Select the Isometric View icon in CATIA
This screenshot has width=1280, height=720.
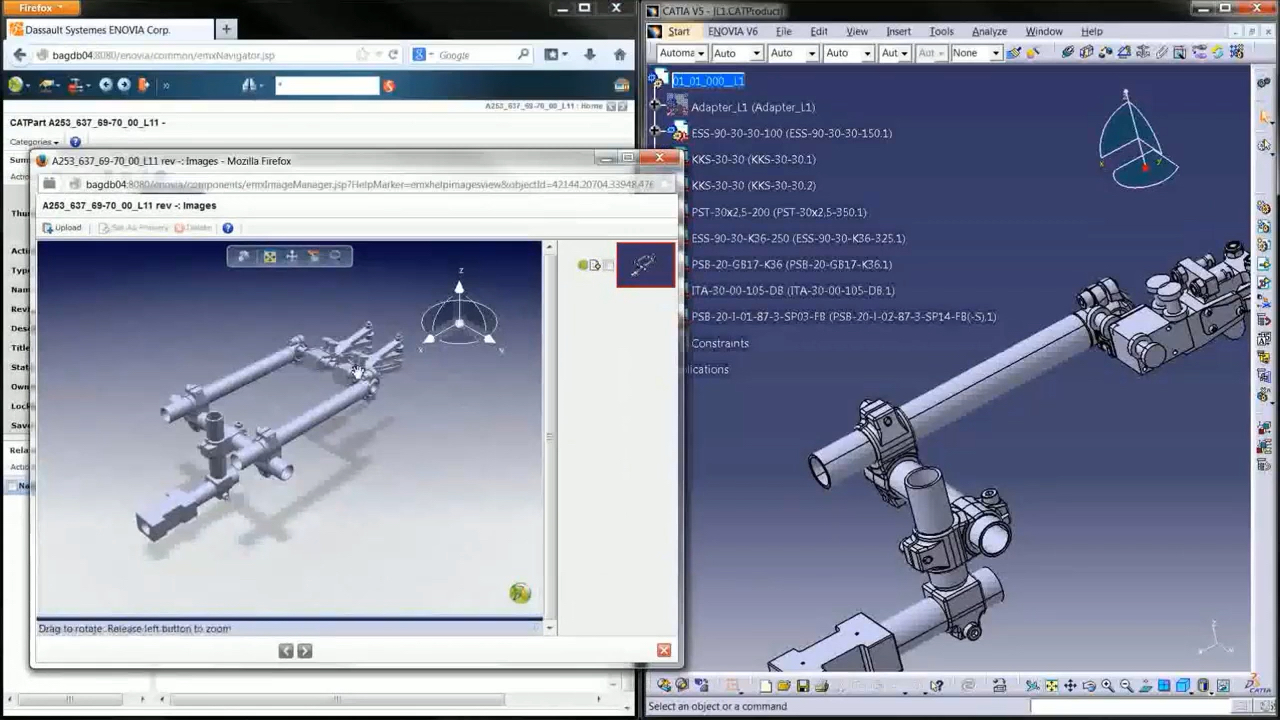pyautogui.click(x=1182, y=685)
